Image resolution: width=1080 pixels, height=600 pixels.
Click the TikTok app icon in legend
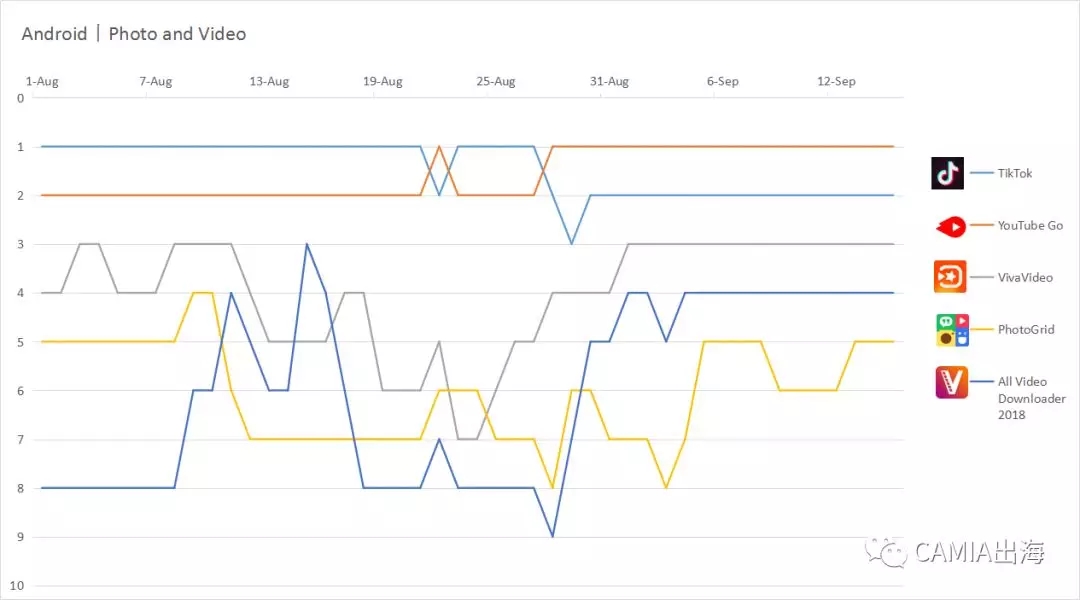pos(947,173)
